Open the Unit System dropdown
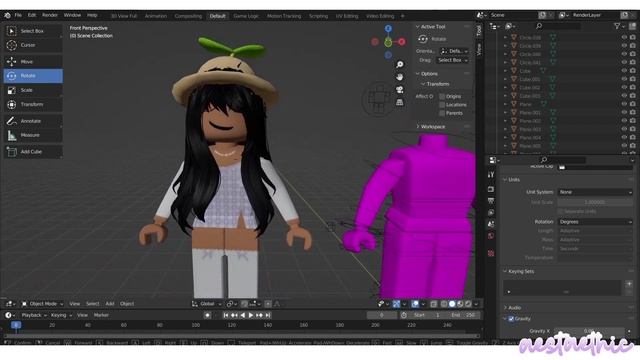640x360 pixels. point(595,192)
